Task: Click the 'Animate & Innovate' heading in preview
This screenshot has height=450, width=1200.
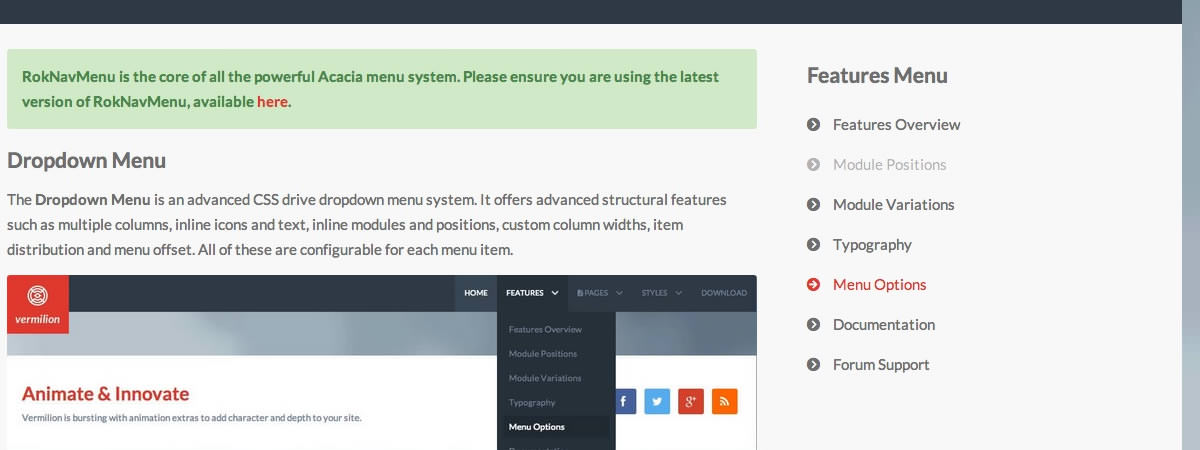Action: click(x=105, y=394)
